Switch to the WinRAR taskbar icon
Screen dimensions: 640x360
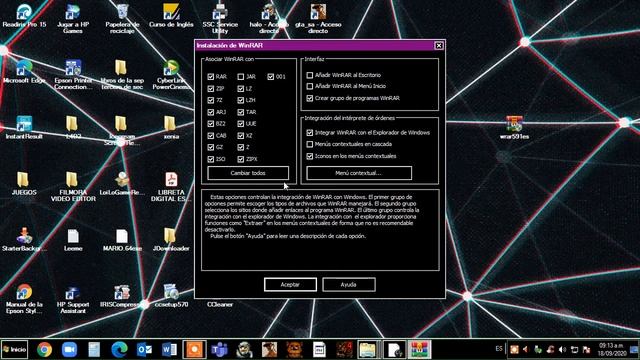coord(419,349)
